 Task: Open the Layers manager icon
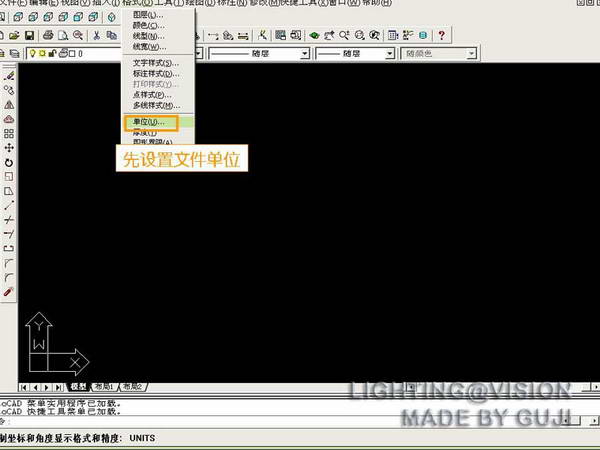coord(15,54)
